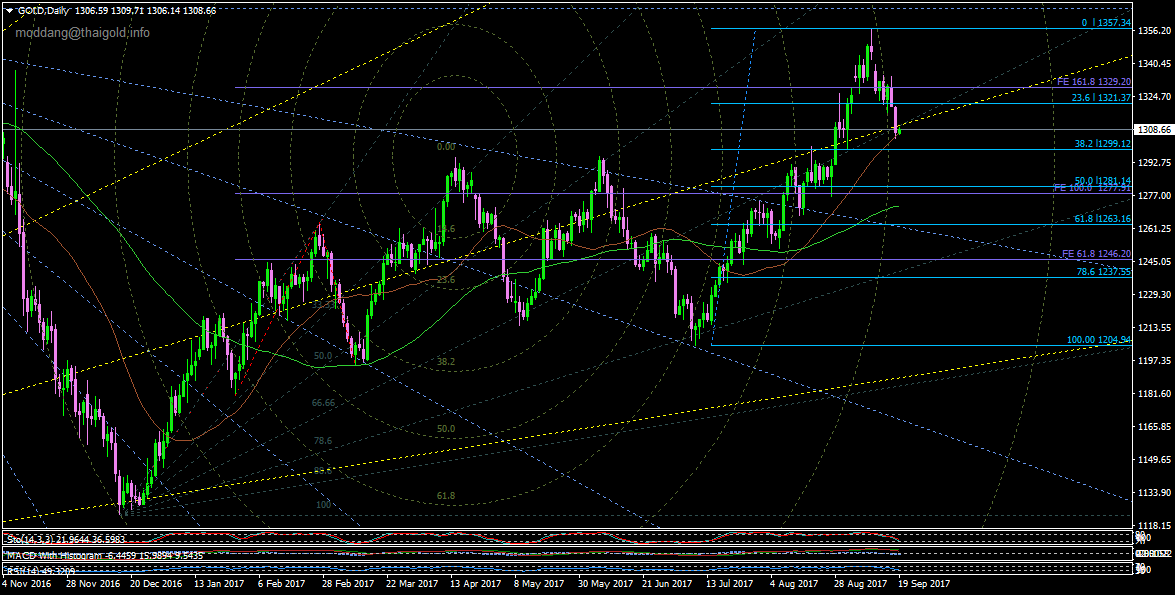Click the 1340.45 price axis value
The image size is (1175, 595).
[x=1155, y=64]
